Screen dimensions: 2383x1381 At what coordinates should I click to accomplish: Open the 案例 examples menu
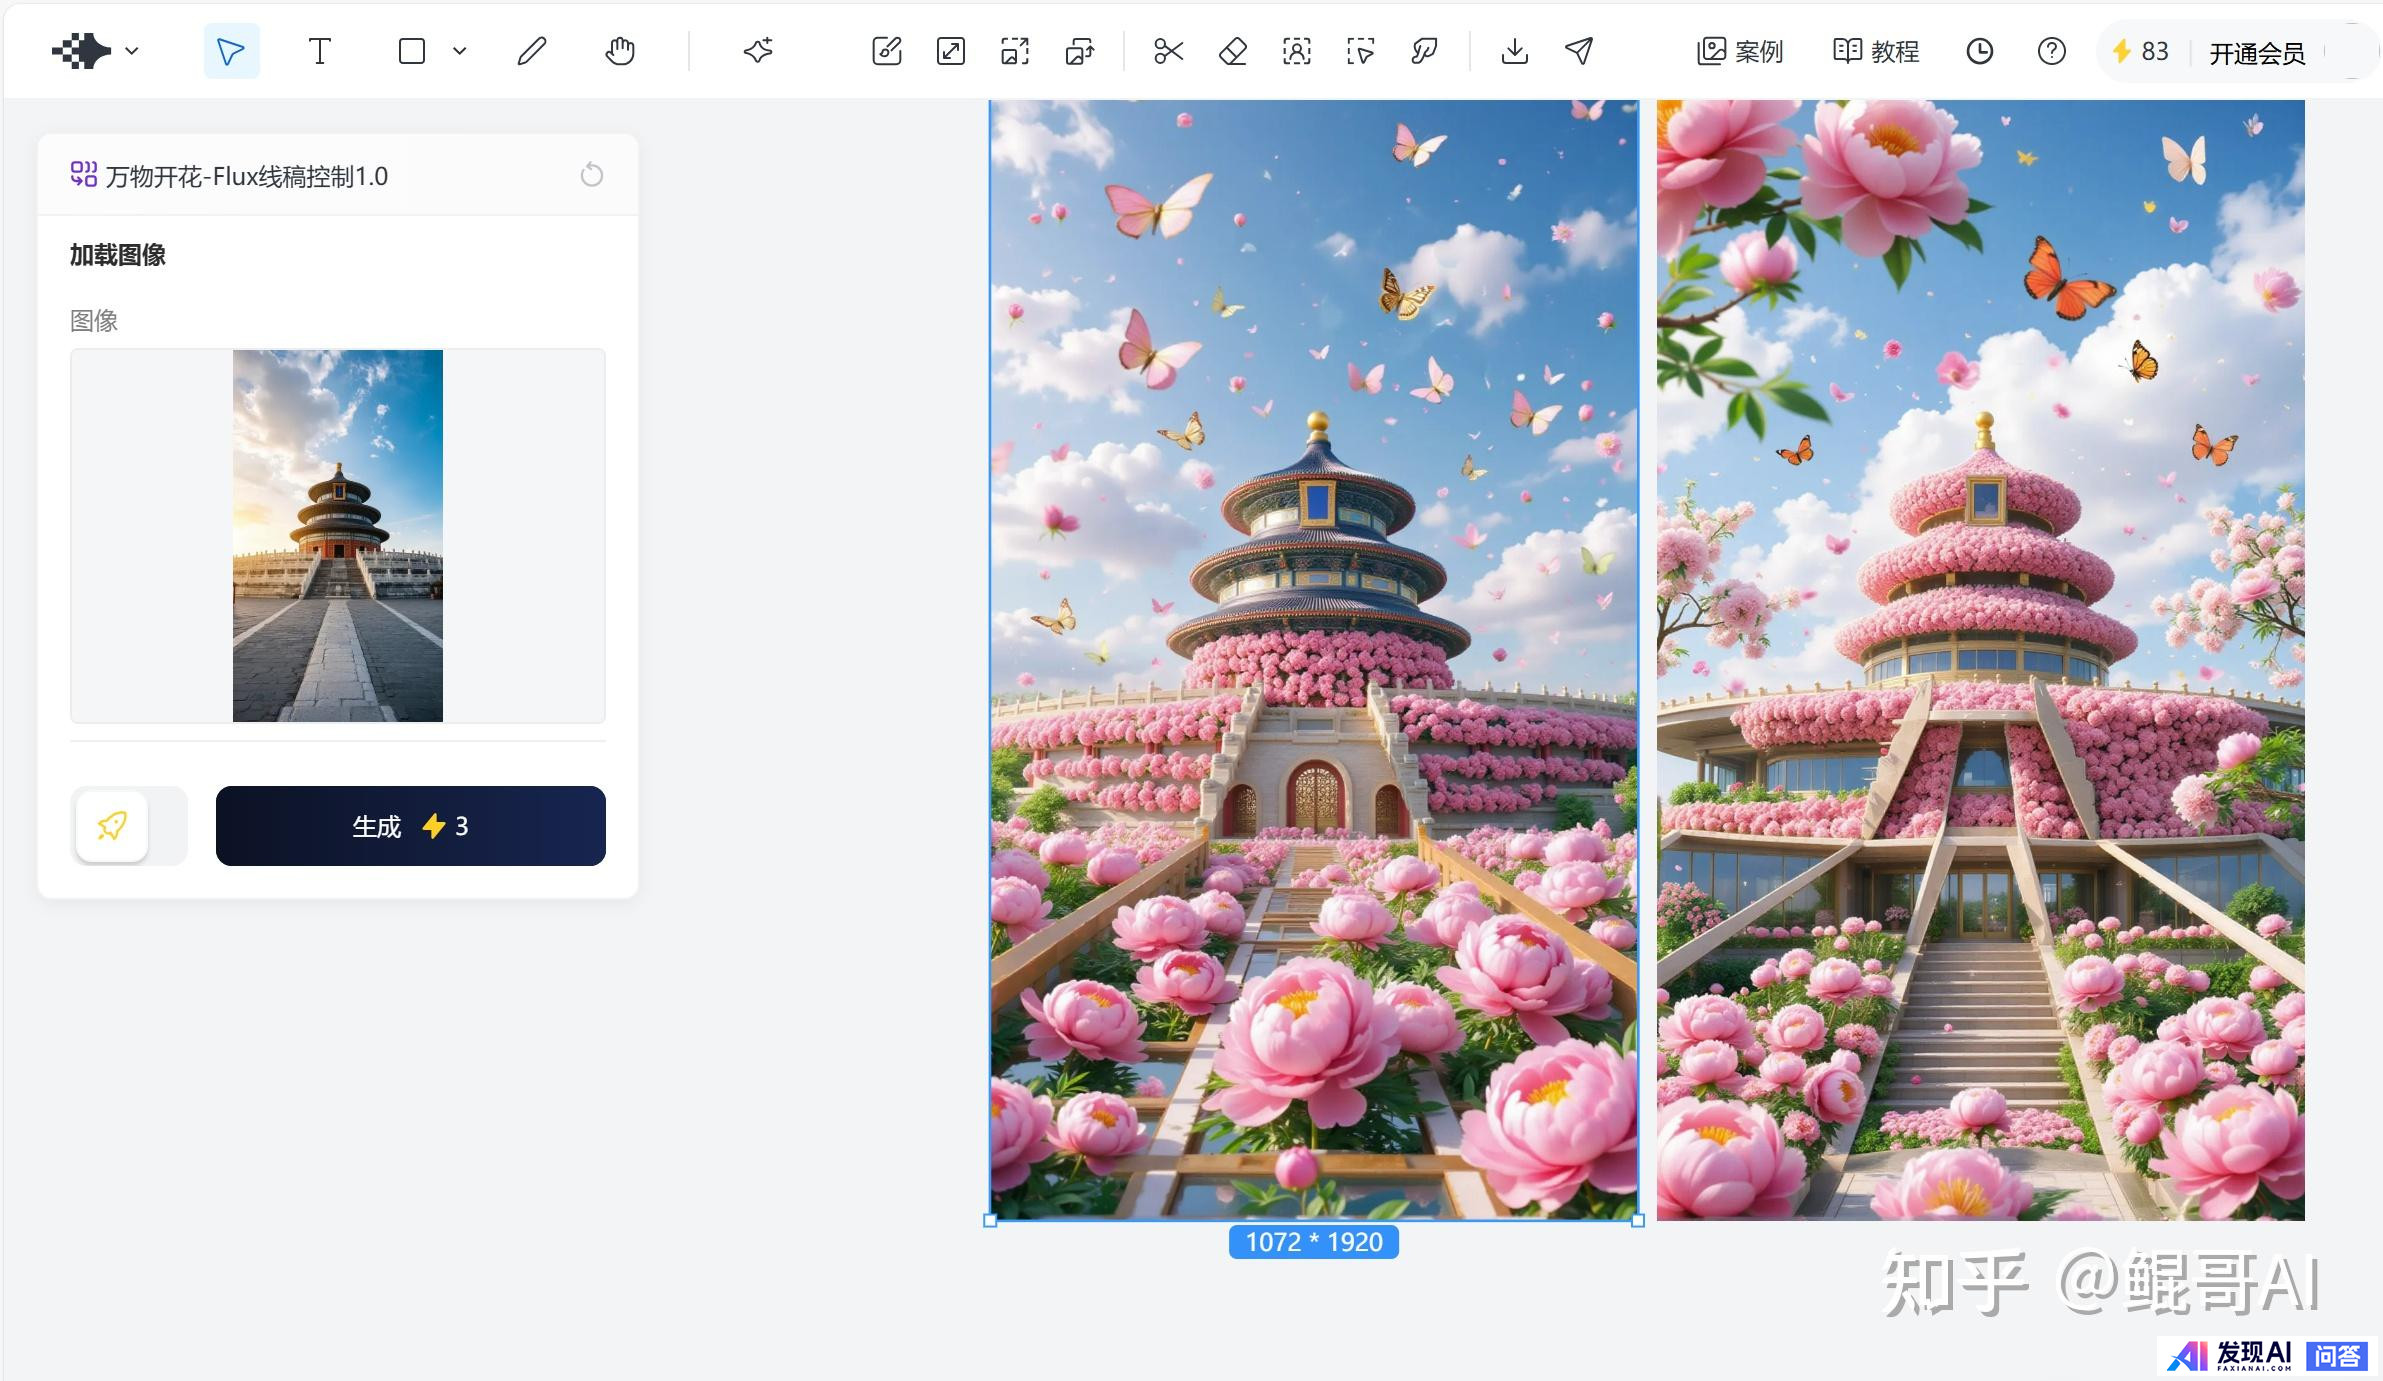point(1740,51)
